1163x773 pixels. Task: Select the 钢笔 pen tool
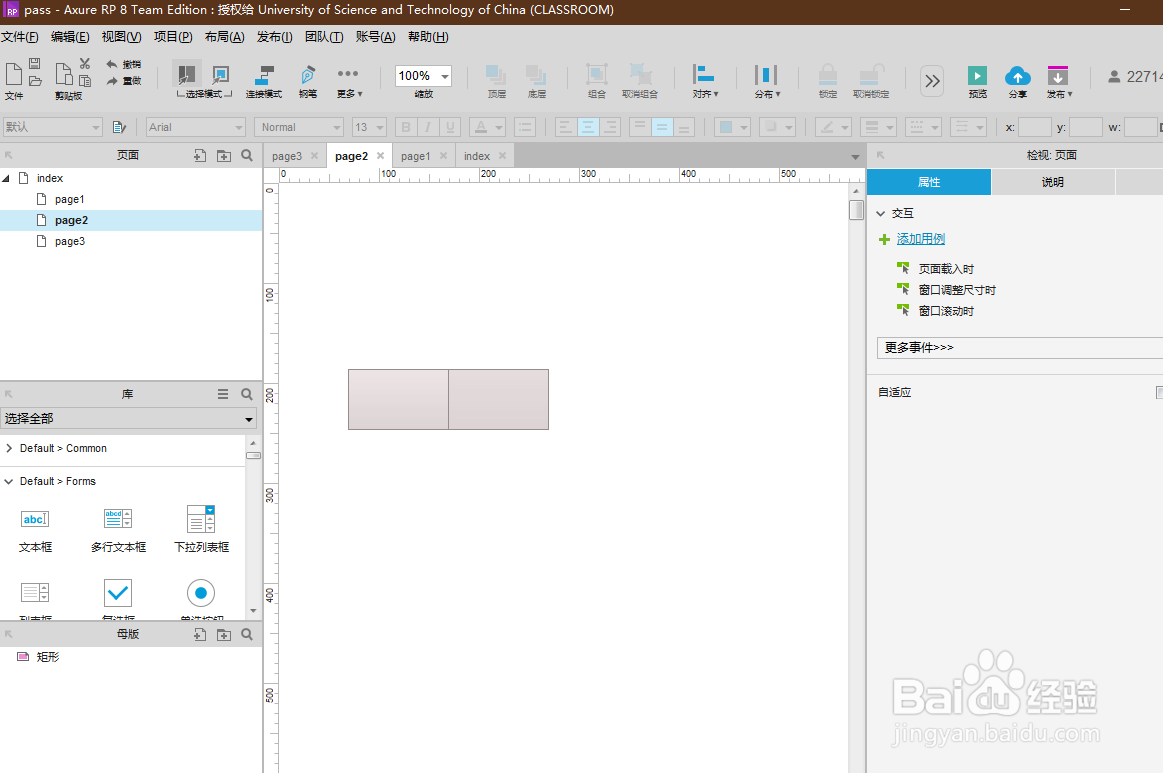pos(308,81)
